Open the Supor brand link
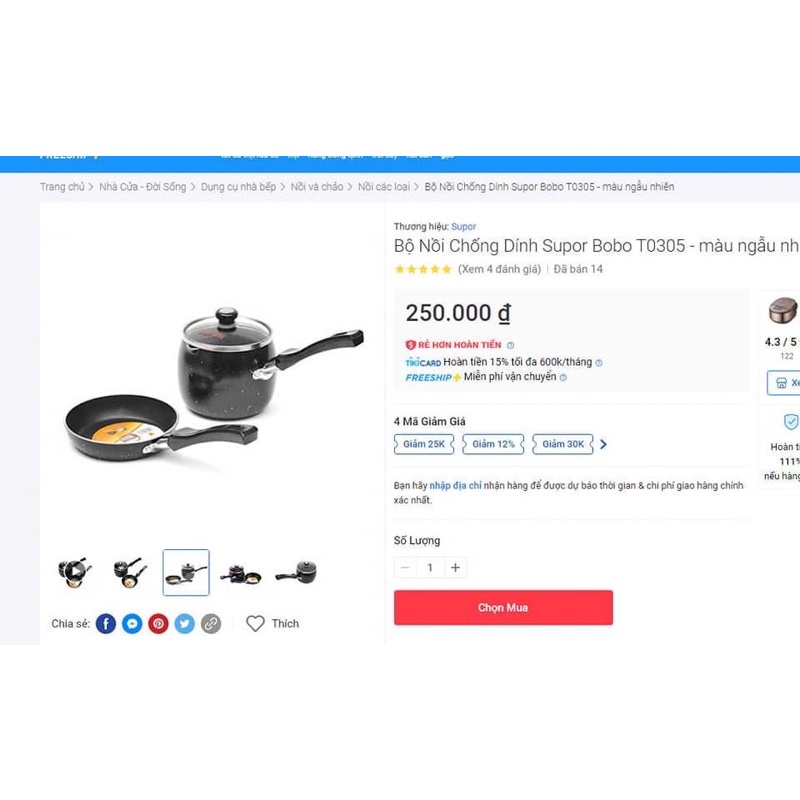The height and width of the screenshot is (800, 800). tap(463, 227)
